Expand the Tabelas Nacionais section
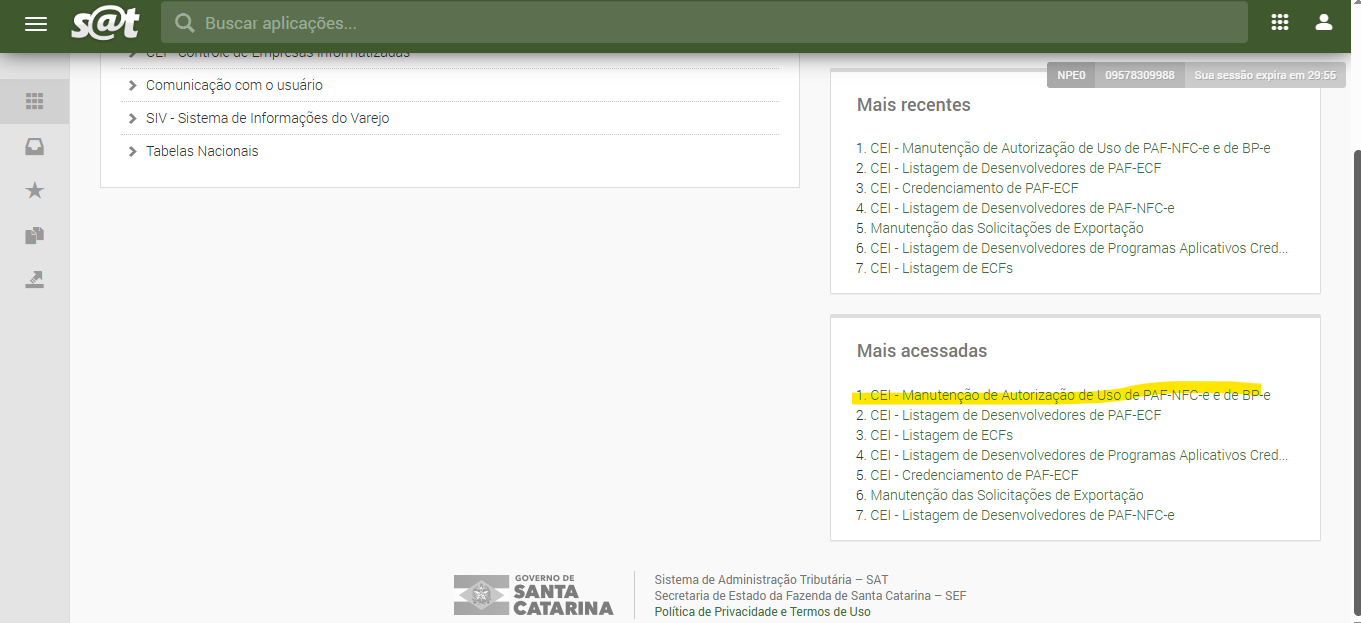This screenshot has width=1361, height=623. [201, 152]
